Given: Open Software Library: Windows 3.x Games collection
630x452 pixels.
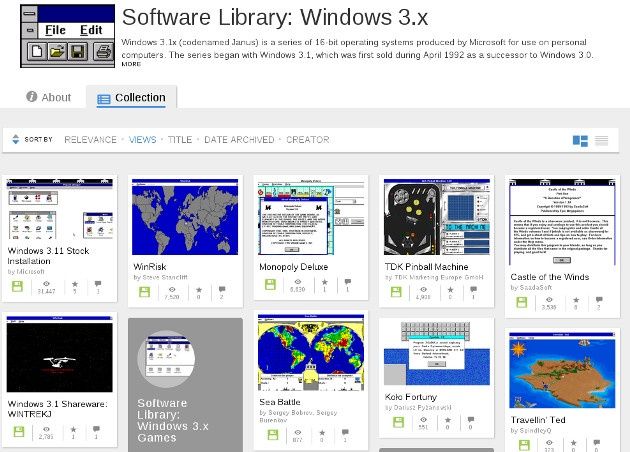Looking at the screenshot, I should point(185,385).
